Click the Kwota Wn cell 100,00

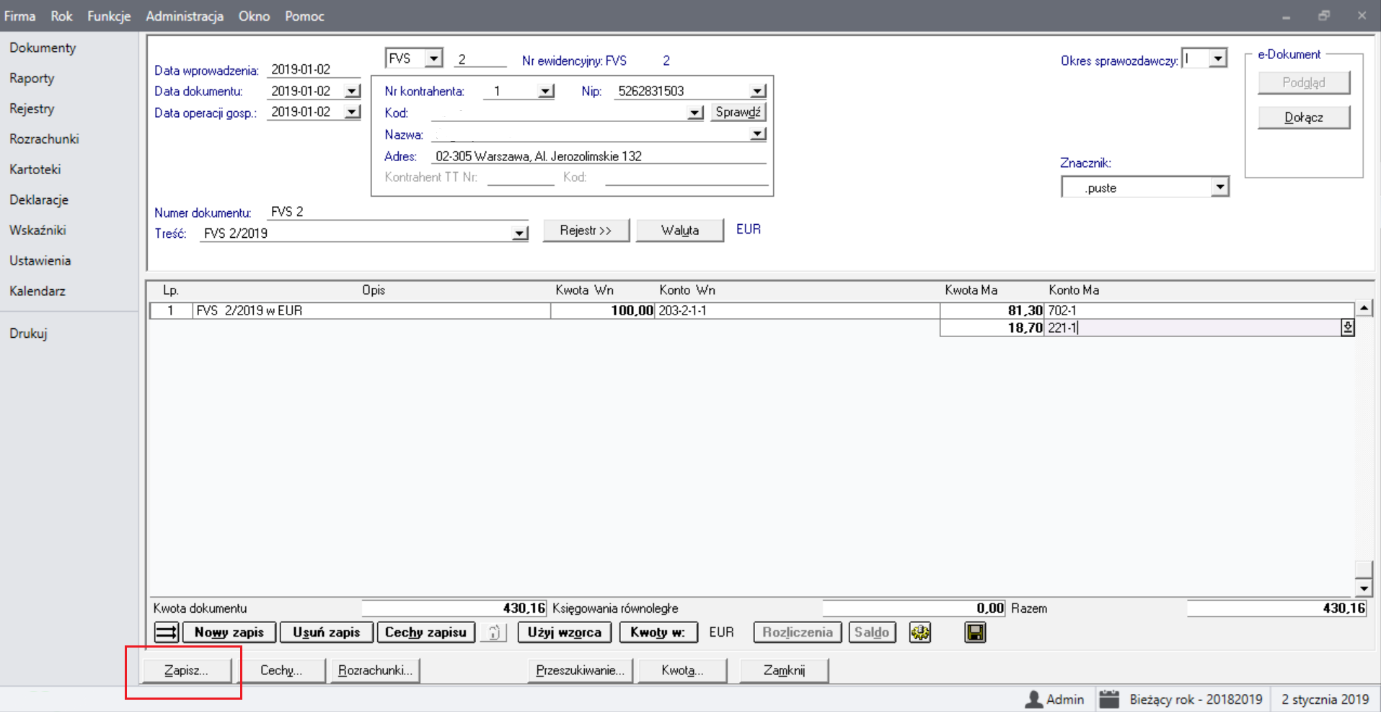pyautogui.click(x=602, y=311)
